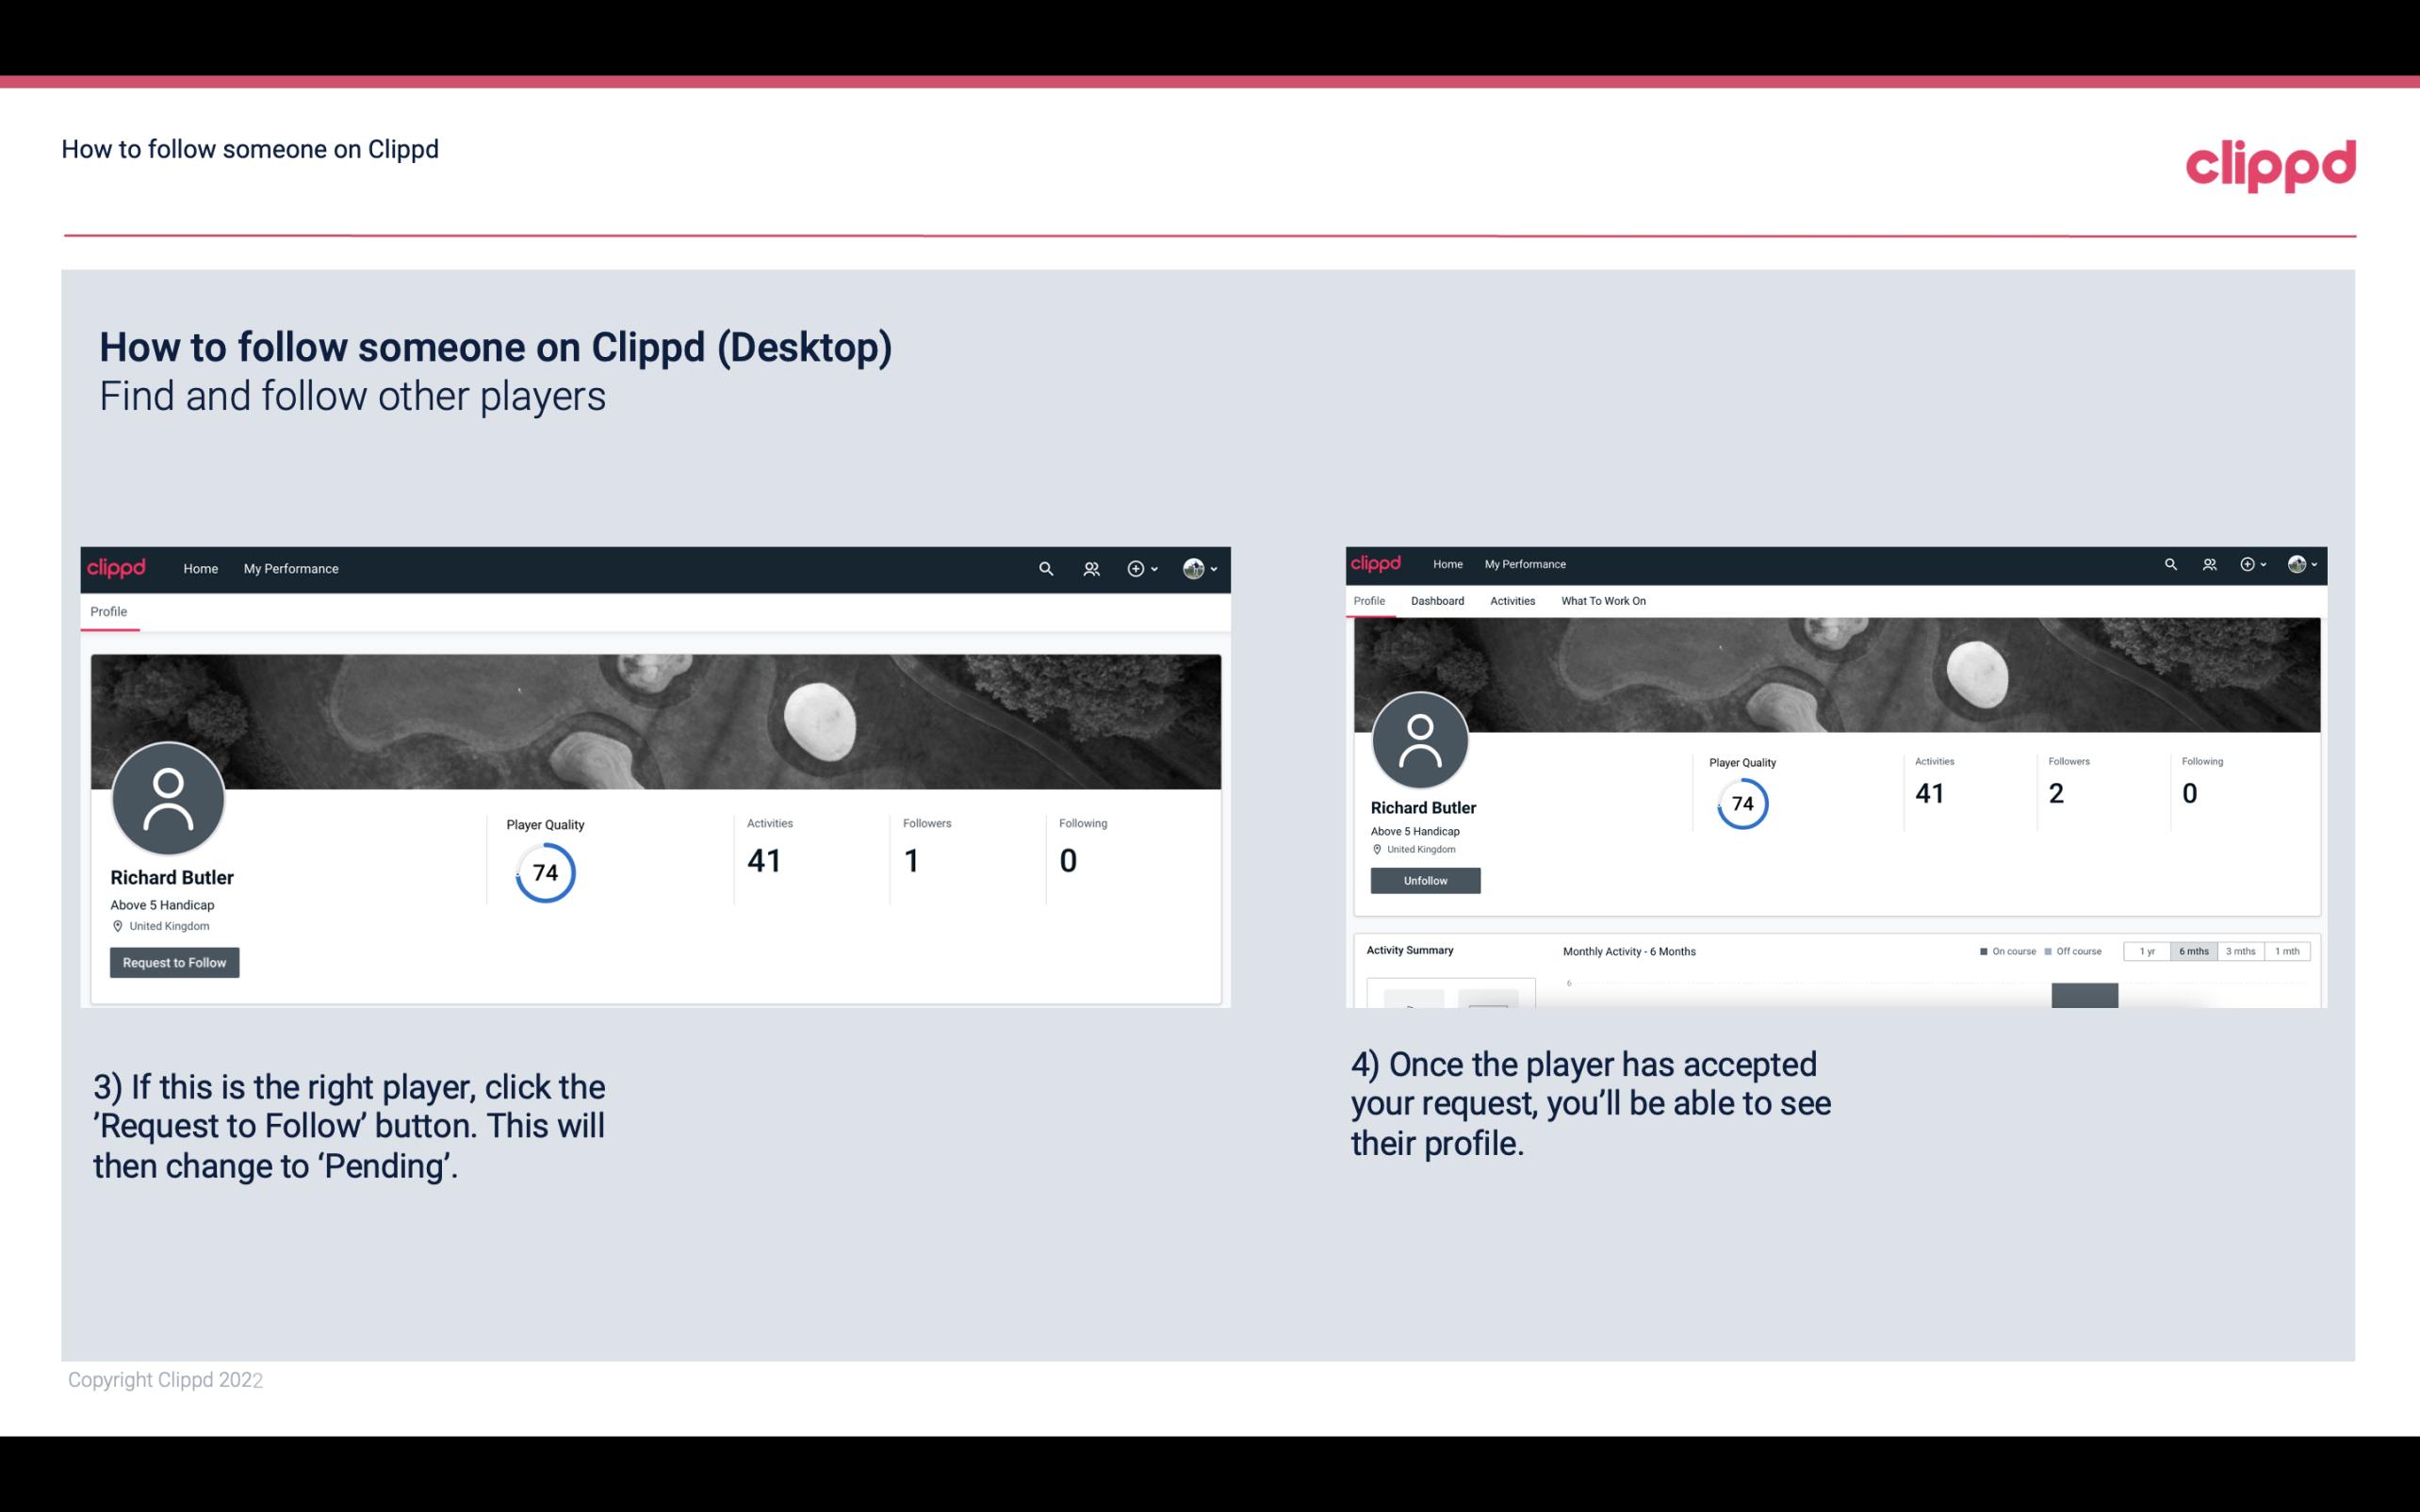Switch to the 'Activities' tab
Image resolution: width=2420 pixels, height=1512 pixels.
coord(1509,601)
